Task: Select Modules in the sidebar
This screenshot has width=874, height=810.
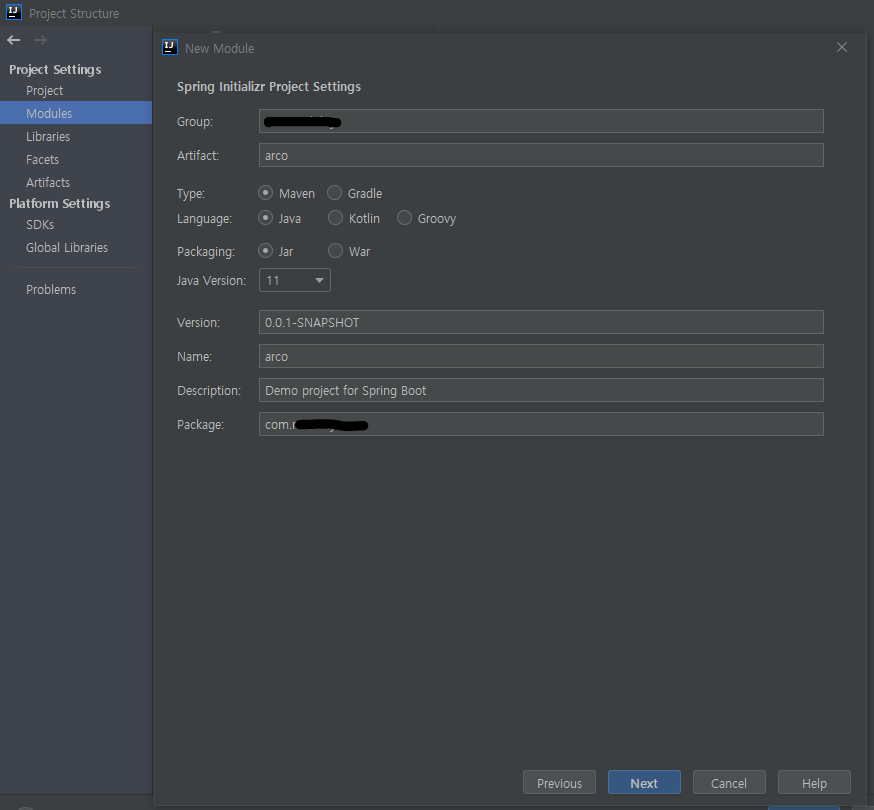Action: [76, 113]
